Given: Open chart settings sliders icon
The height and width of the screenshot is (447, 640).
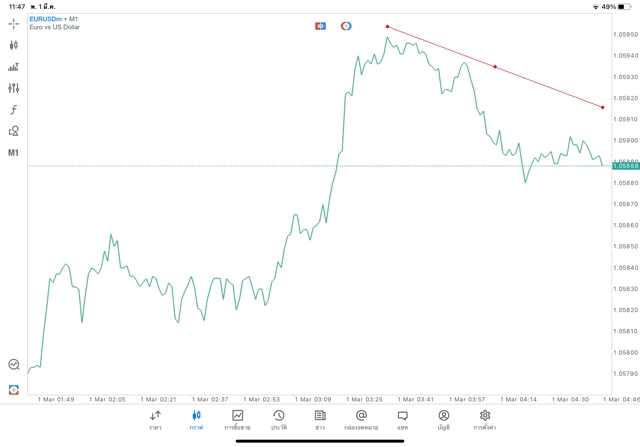Looking at the screenshot, I should [x=14, y=88].
